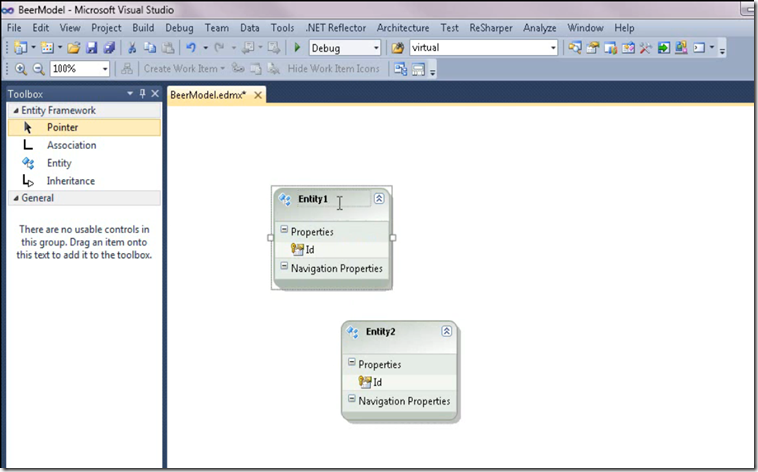
Task: Open the .NET Reflector menu
Action: [x=335, y=28]
